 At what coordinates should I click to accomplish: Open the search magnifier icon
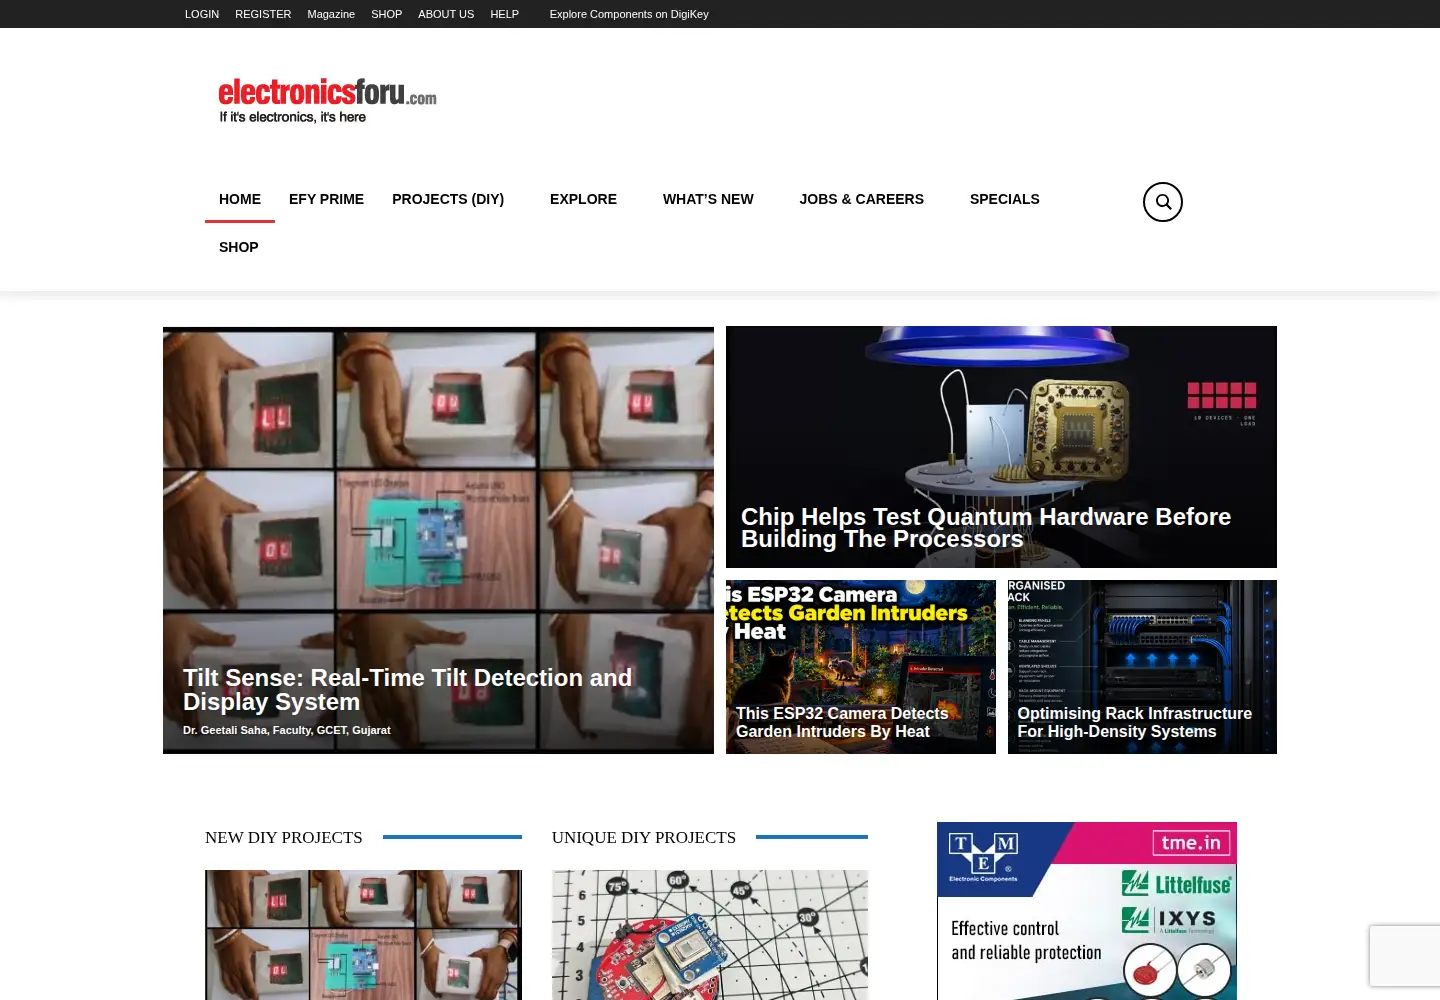pos(1162,202)
